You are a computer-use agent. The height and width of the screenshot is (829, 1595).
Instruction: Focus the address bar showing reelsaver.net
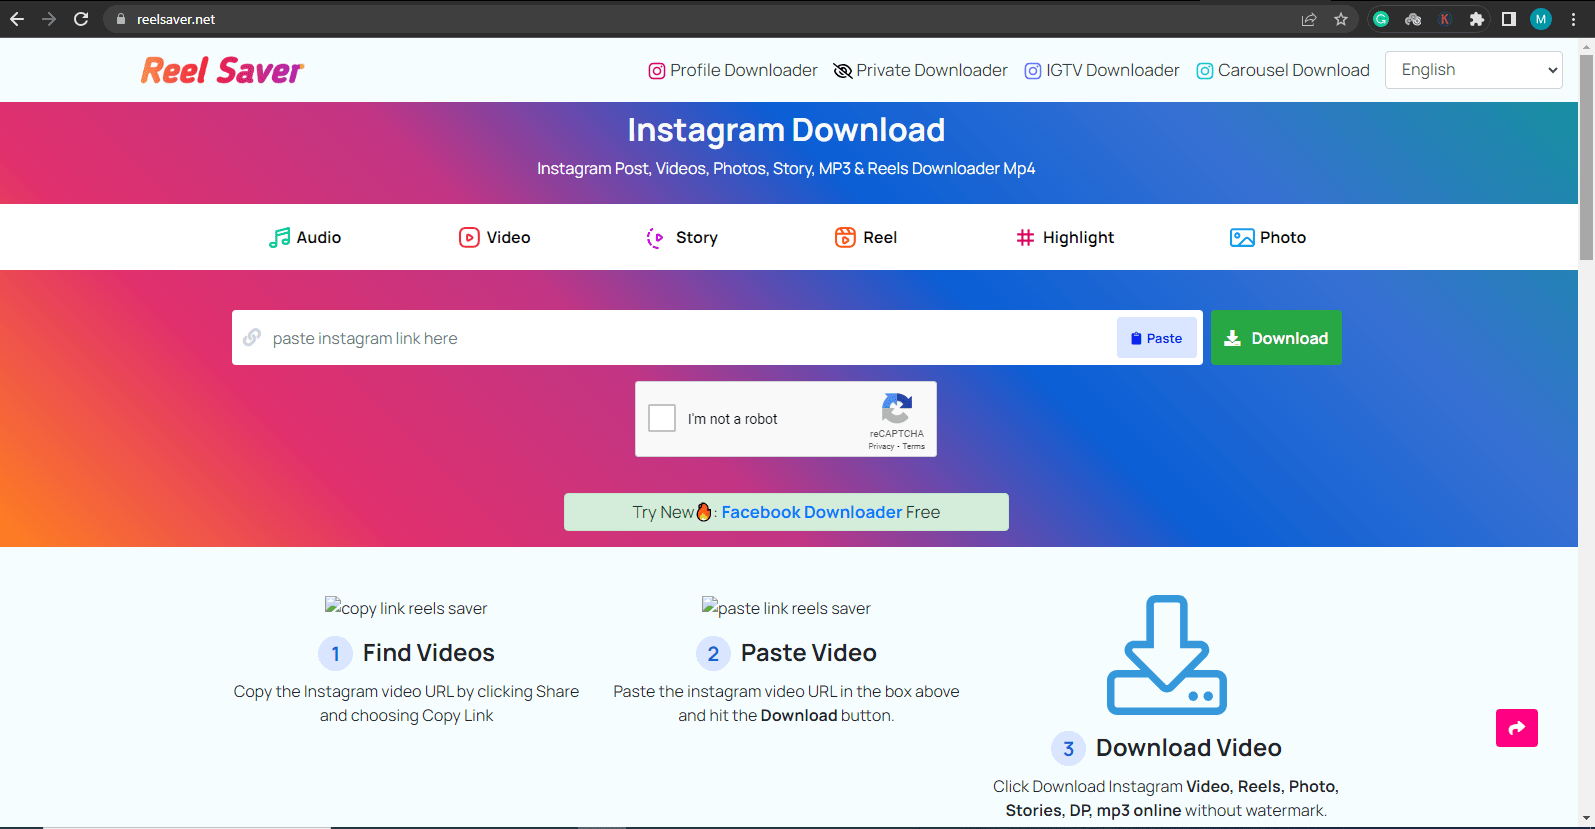point(700,19)
